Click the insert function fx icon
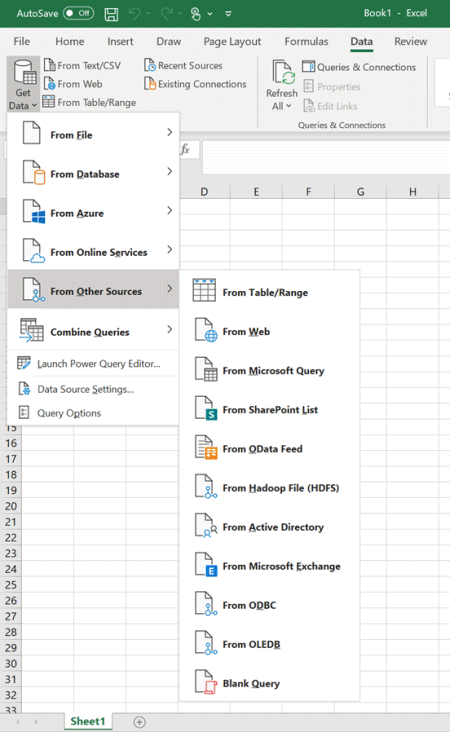The image size is (450, 732). click(185, 149)
